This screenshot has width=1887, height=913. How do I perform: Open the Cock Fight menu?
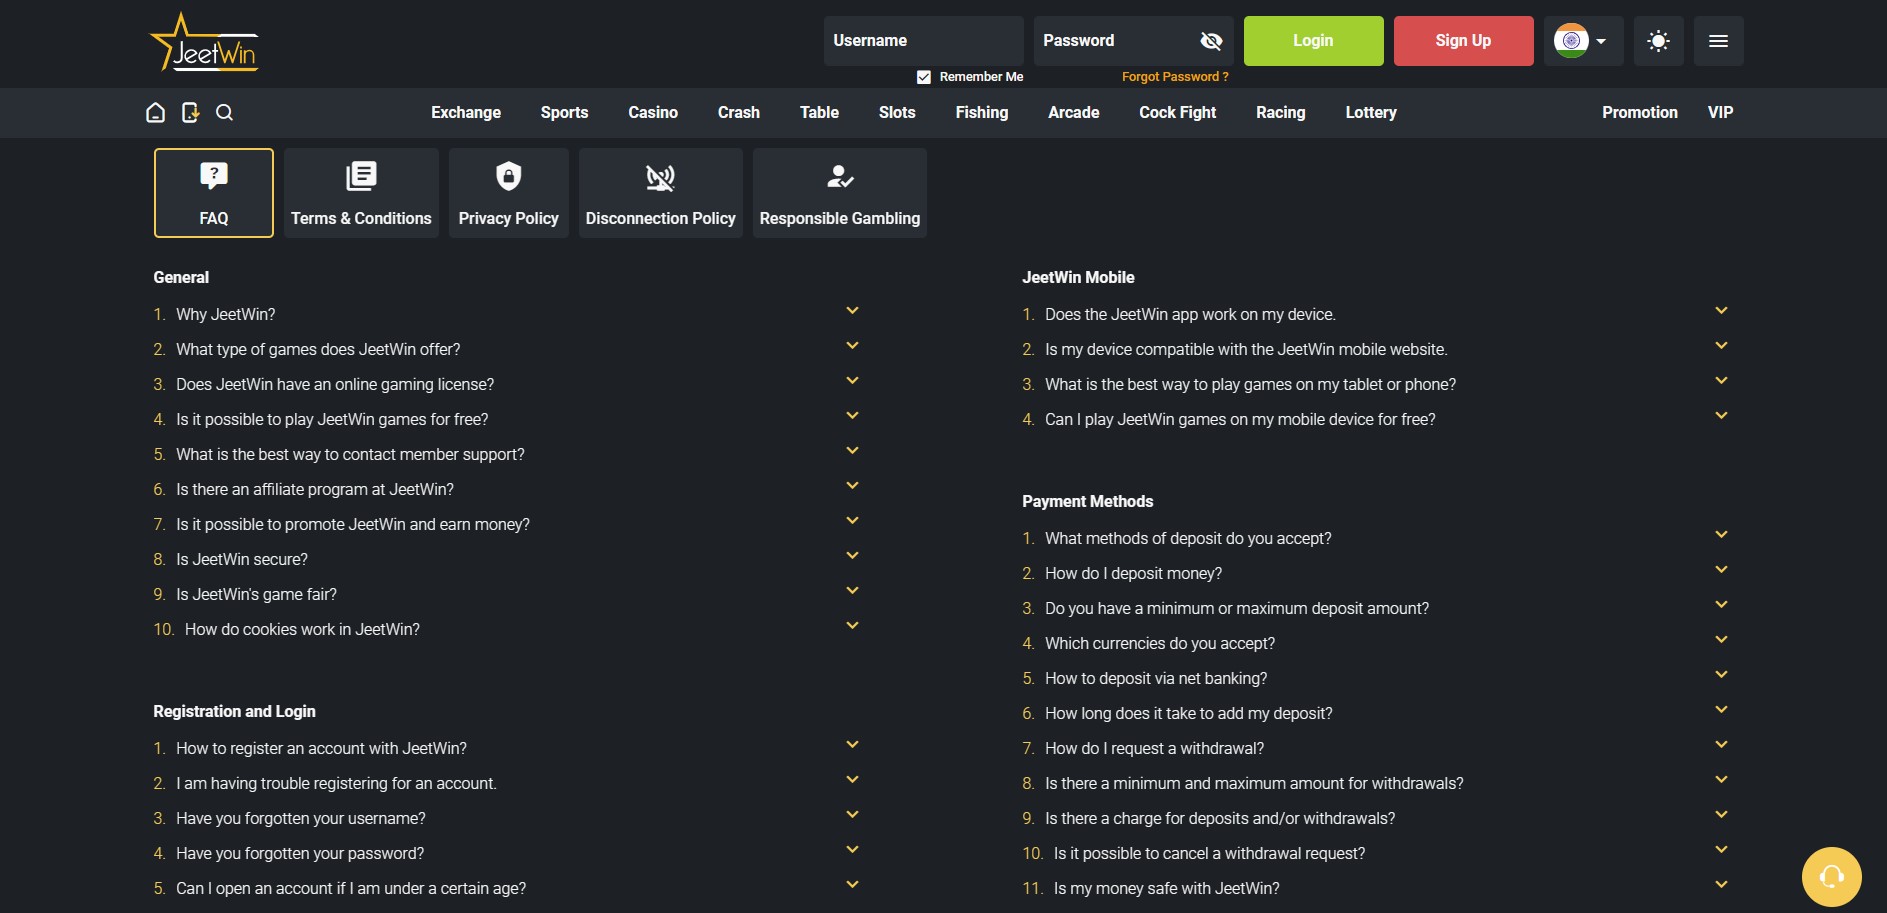(1178, 113)
